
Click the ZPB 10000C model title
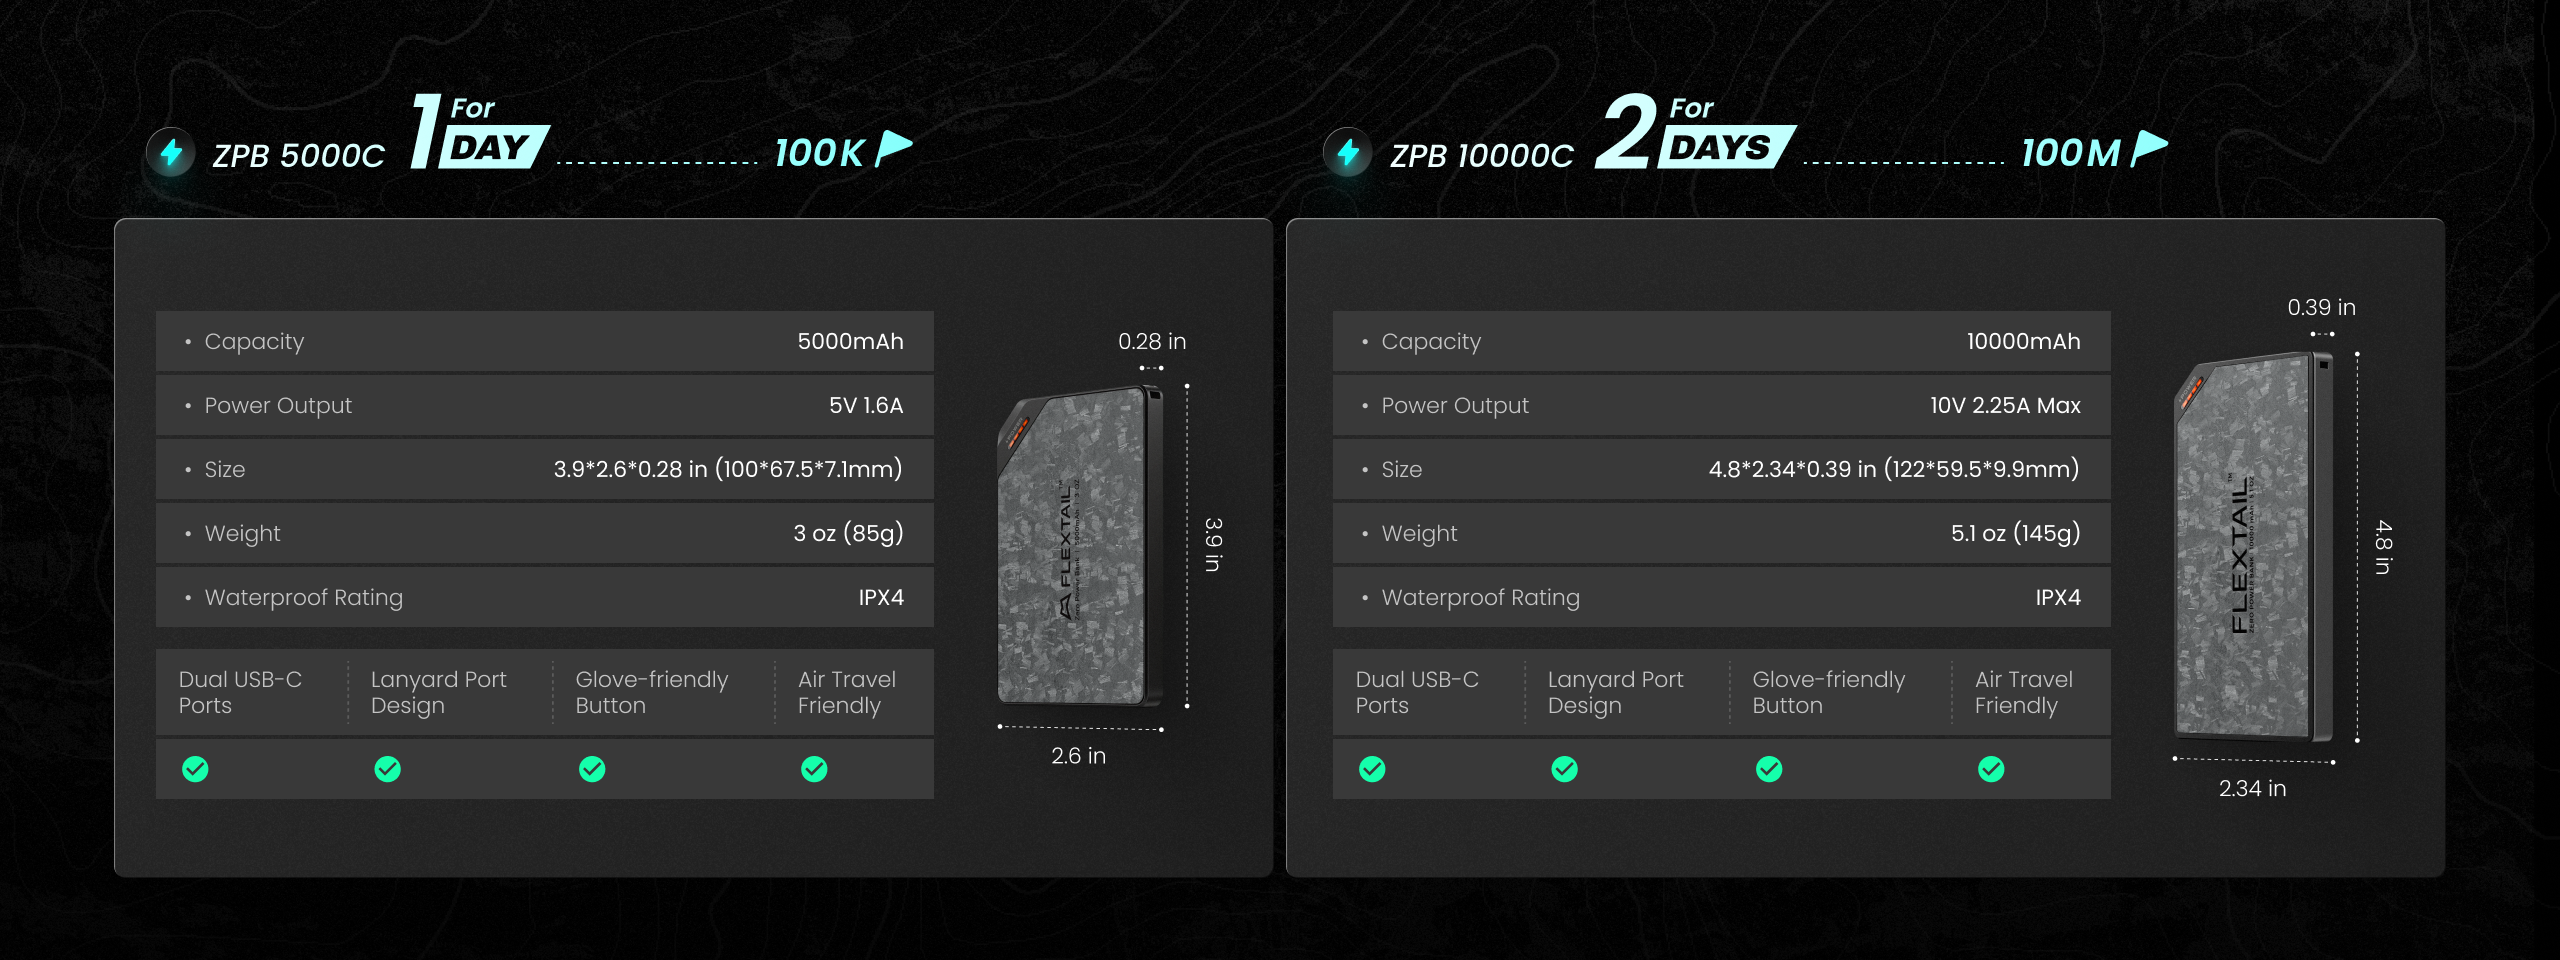[1481, 156]
